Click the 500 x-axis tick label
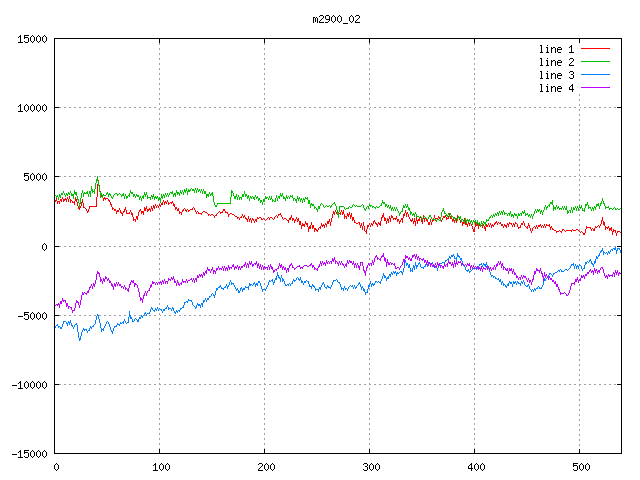640x480 pixels. (580, 467)
